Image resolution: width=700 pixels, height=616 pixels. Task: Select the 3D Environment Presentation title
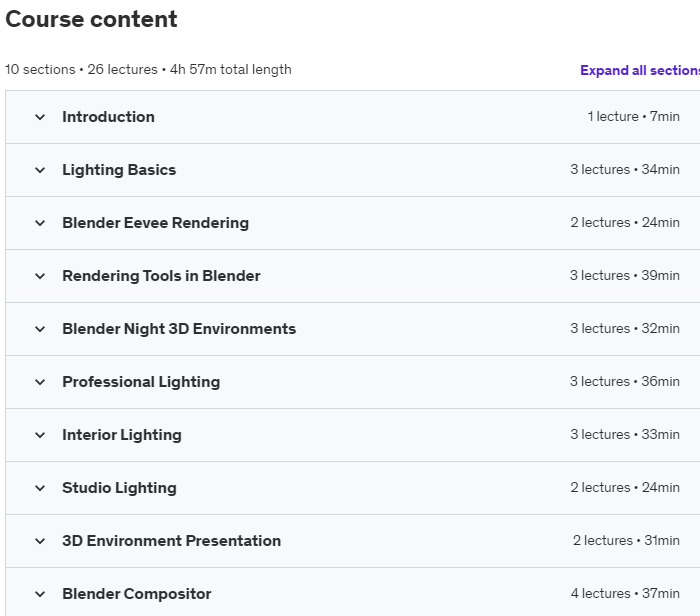171,541
